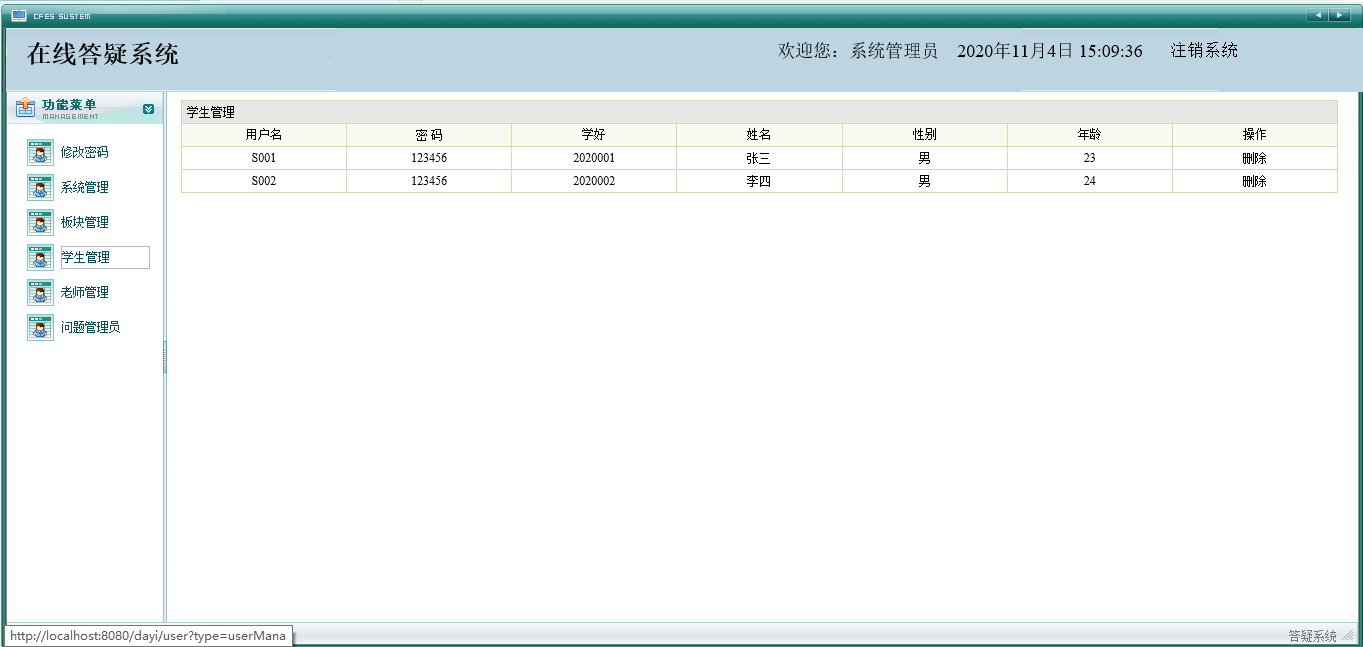1363x647 pixels.
Task: Click the 姓名 column header
Action: [759, 135]
